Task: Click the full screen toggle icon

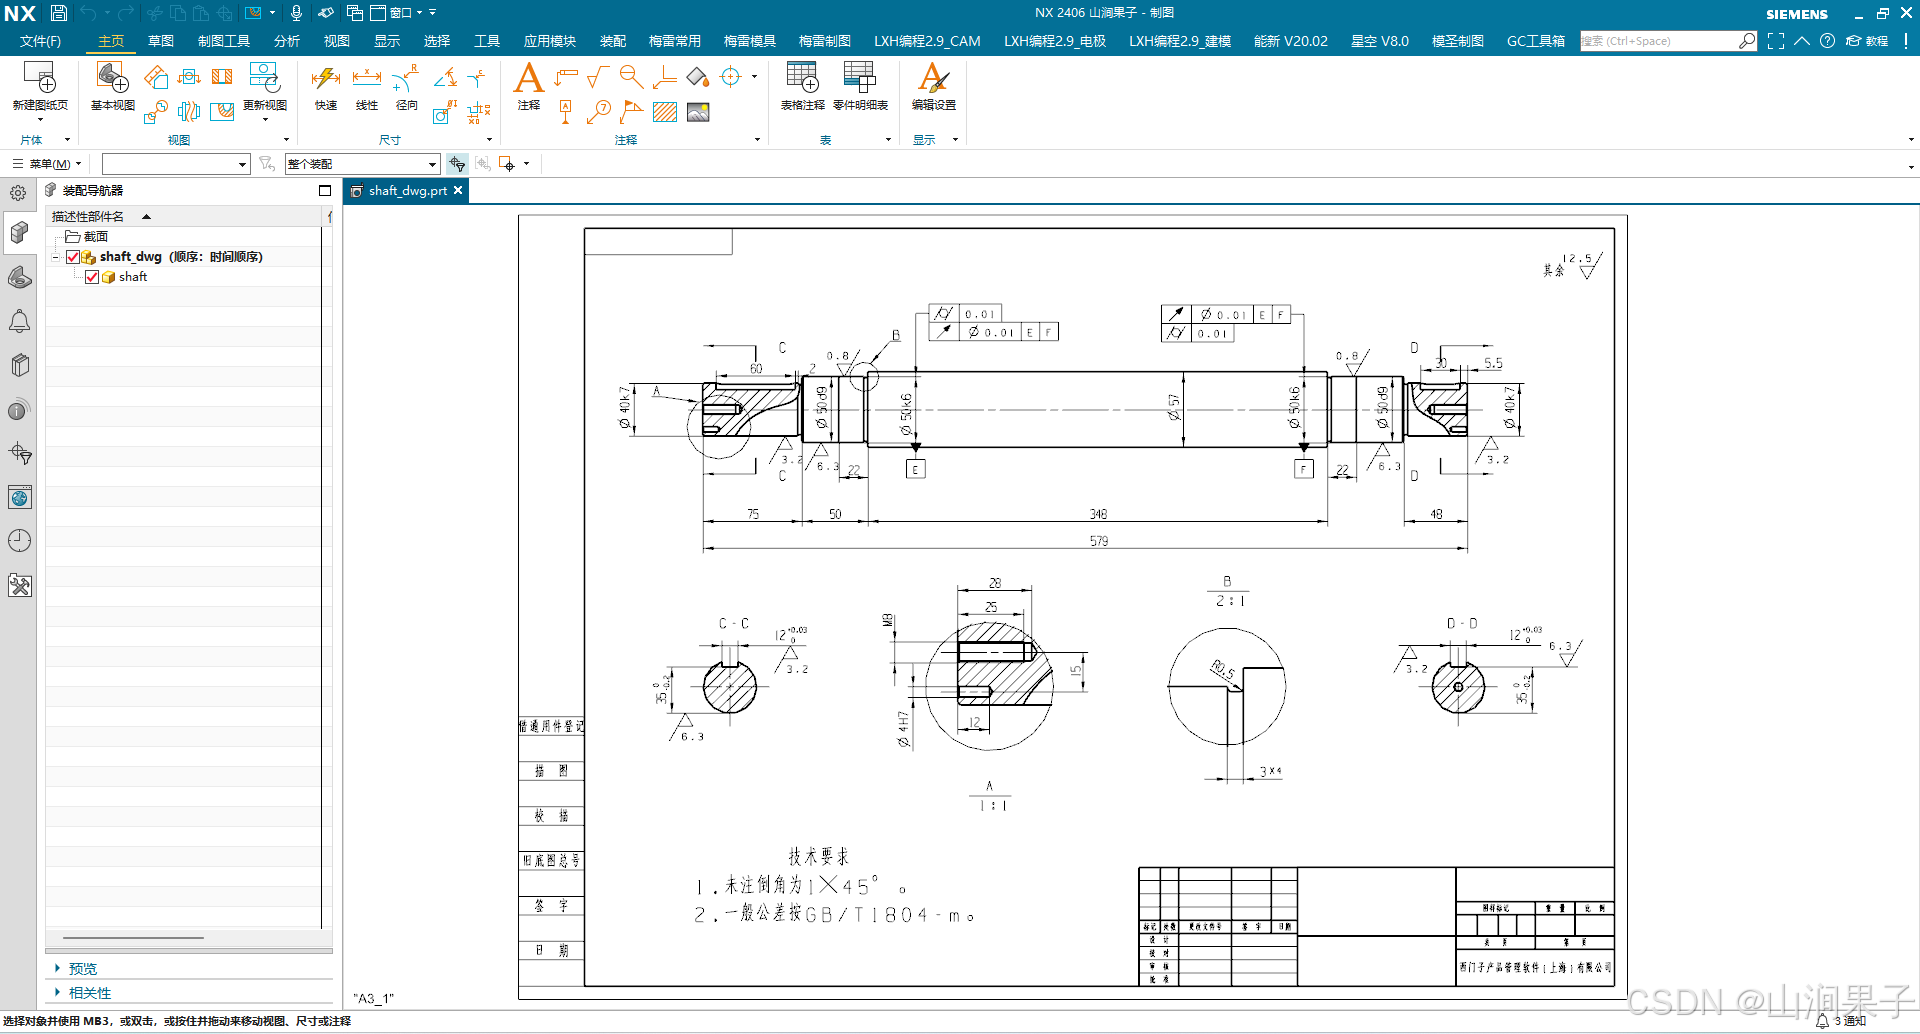Action: (x=1776, y=41)
